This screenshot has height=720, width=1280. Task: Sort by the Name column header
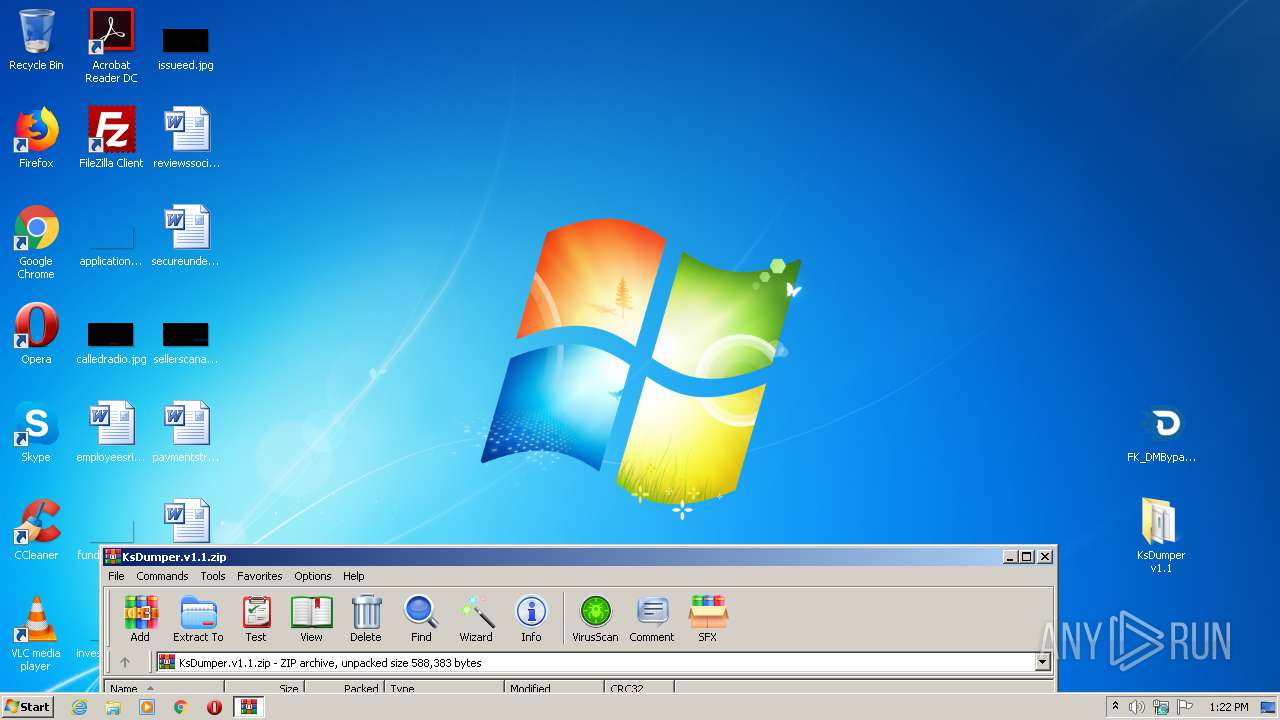[x=164, y=688]
